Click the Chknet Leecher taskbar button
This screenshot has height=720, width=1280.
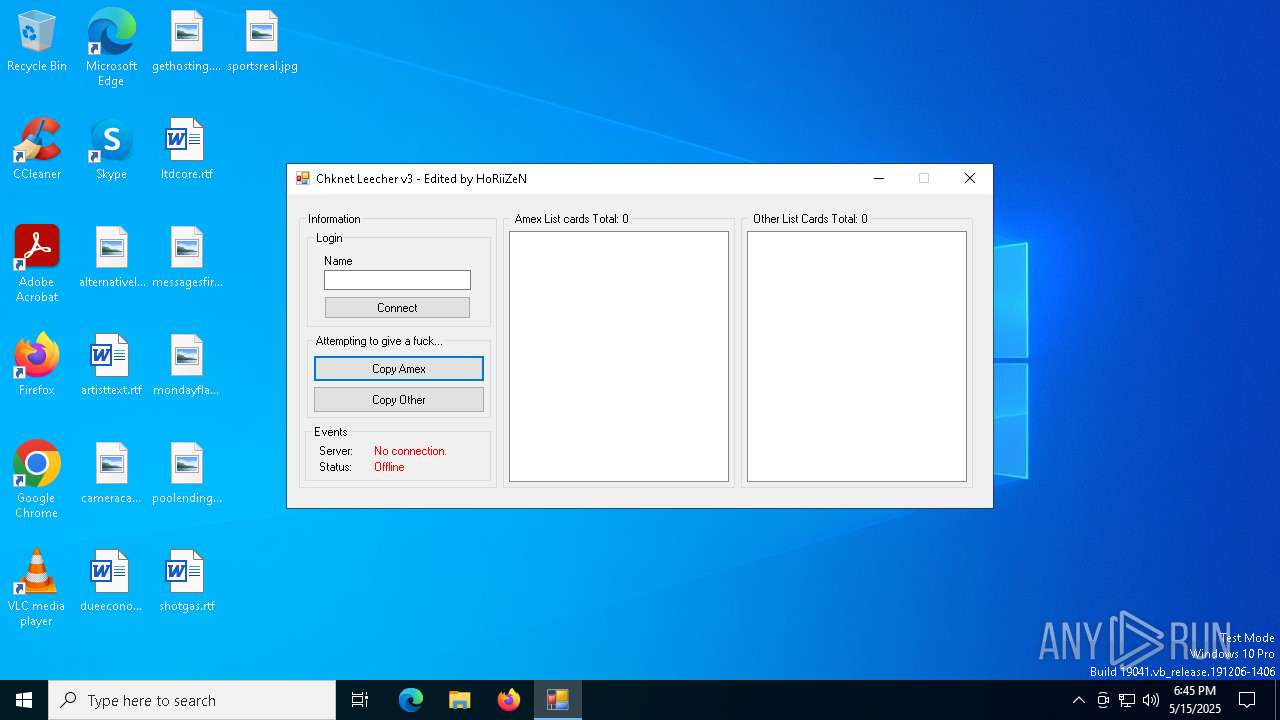[x=558, y=700]
